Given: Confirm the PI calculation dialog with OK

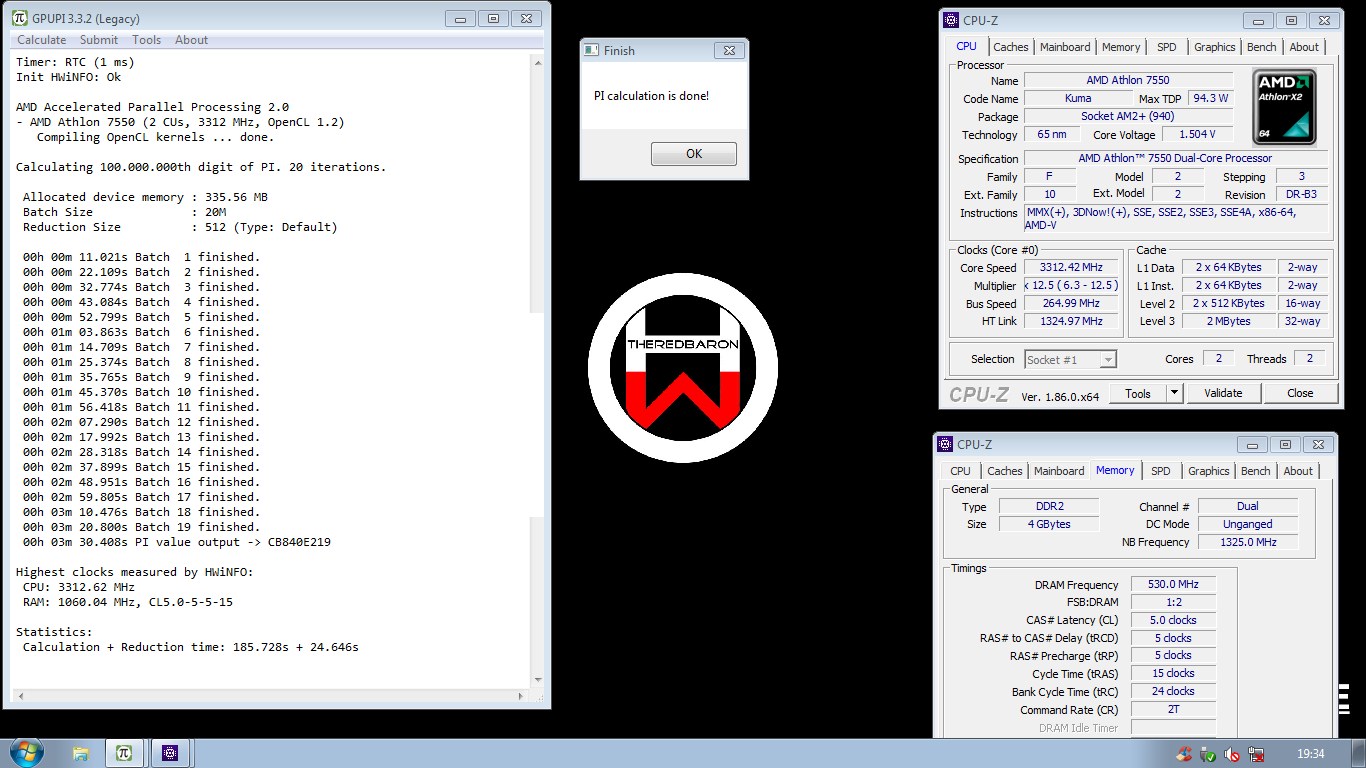Looking at the screenshot, I should pyautogui.click(x=694, y=154).
